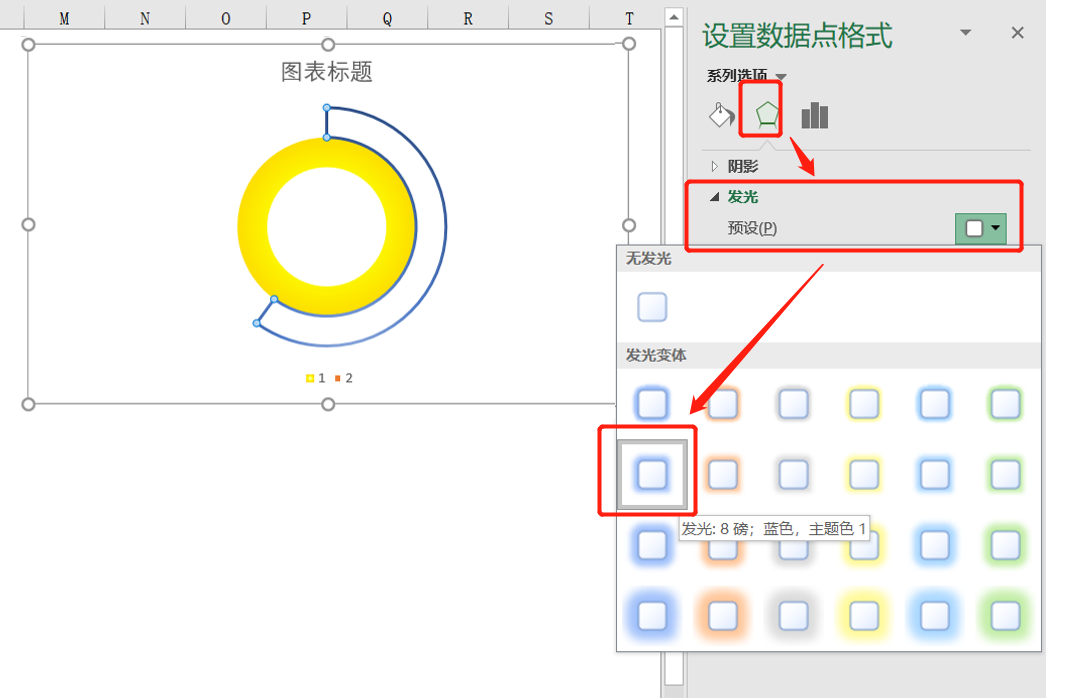This screenshot has height=698, width=1090.
Task: Select the 图表标题 chart title
Action: point(327,72)
